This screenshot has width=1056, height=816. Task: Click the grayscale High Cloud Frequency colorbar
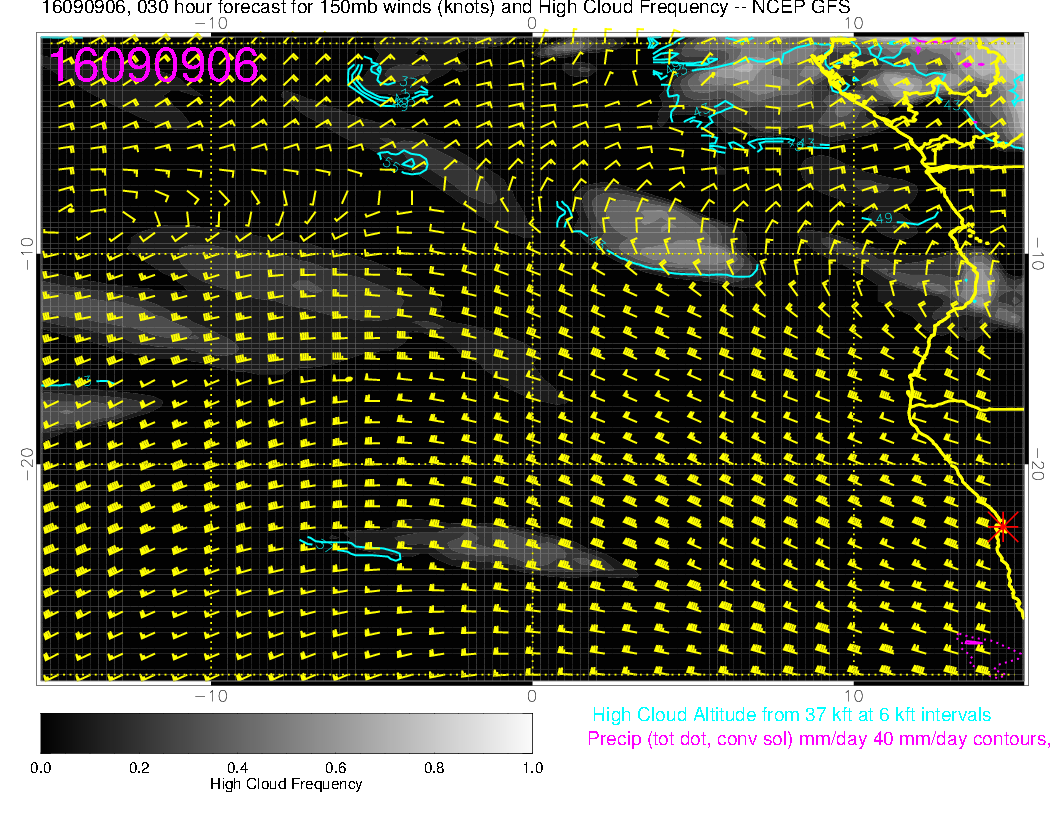pos(286,733)
